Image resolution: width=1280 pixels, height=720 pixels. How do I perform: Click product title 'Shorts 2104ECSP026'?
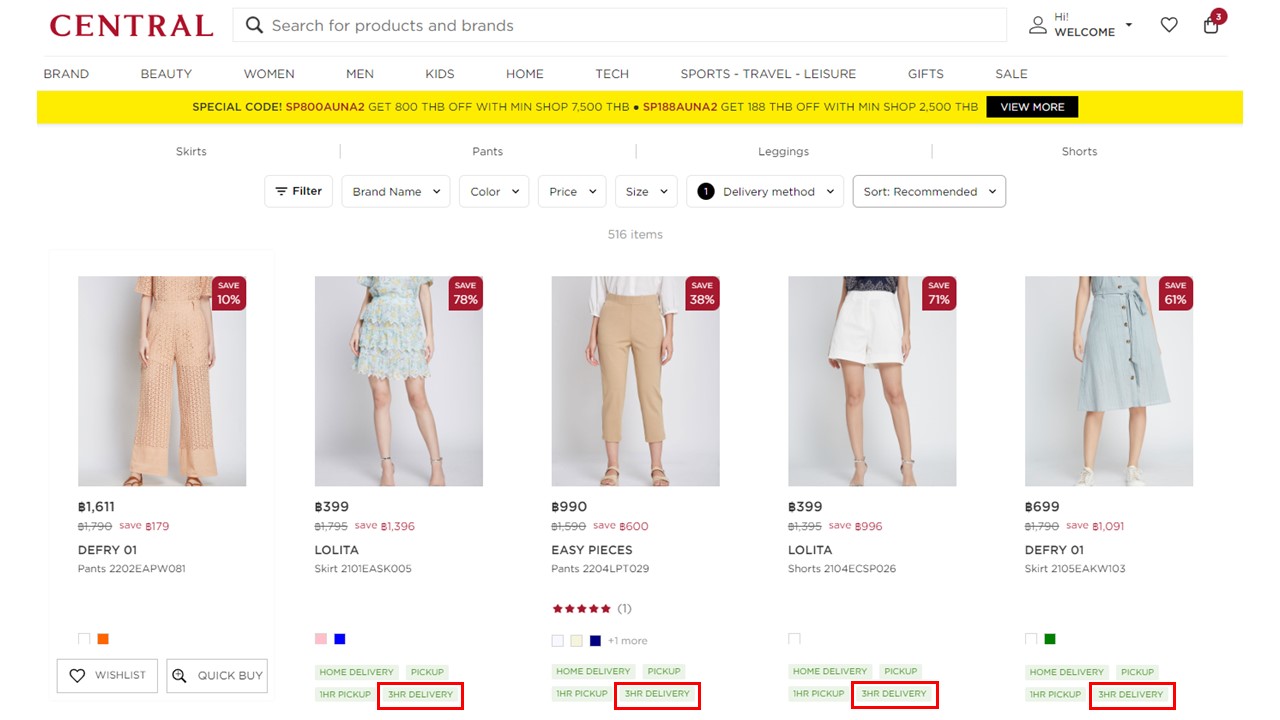point(842,569)
